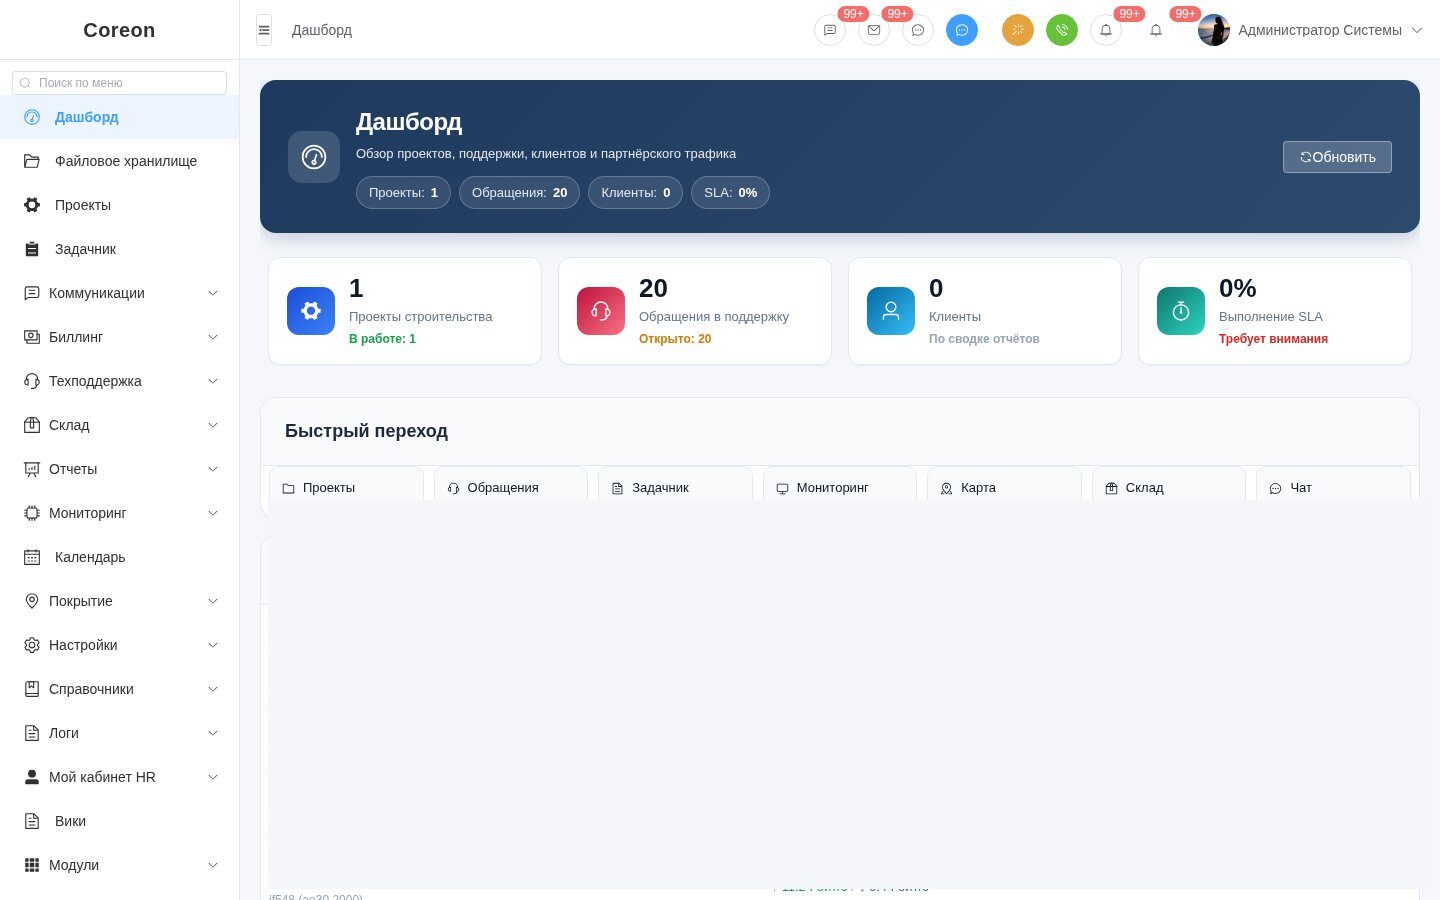Click the green phone call icon
Screen dimensions: 1440x900
coord(1062,30)
